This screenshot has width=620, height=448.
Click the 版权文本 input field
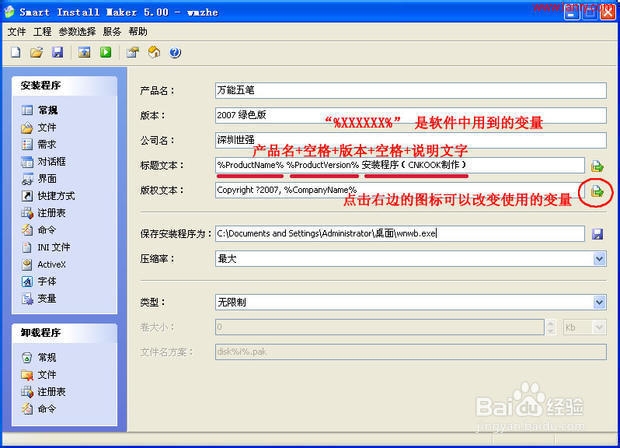pos(400,190)
